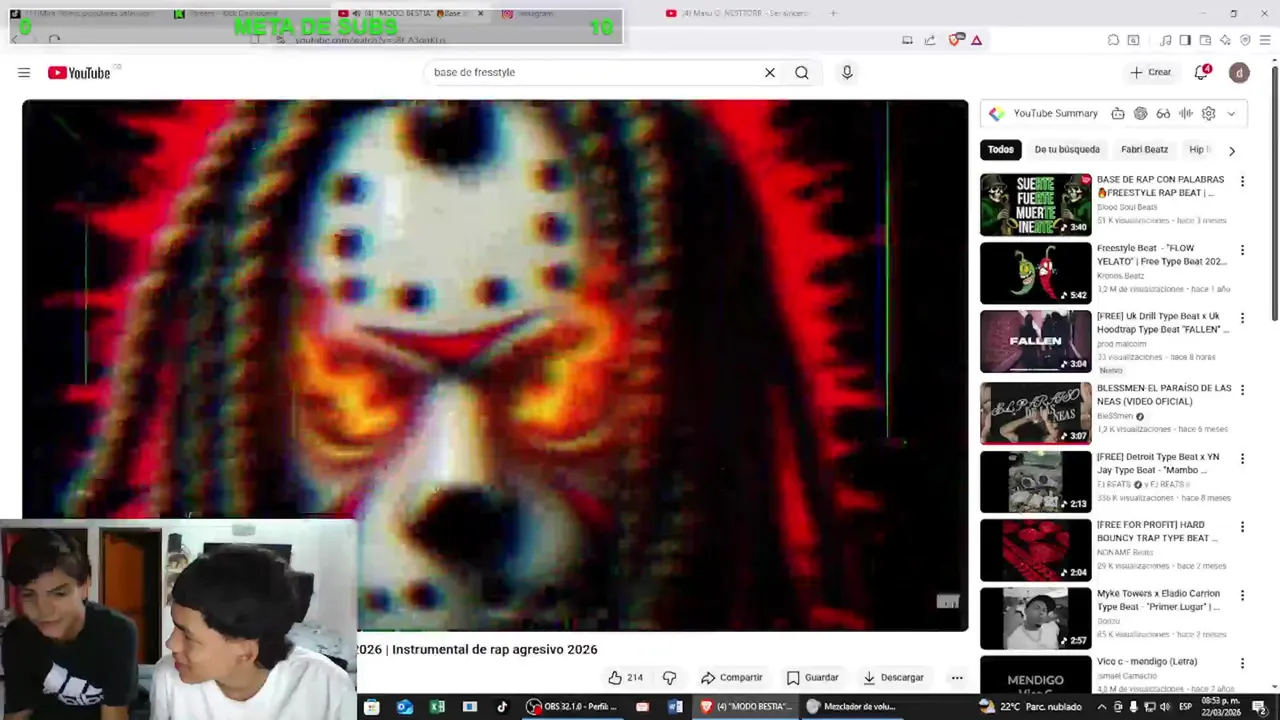Open 'Mezclador de volu...' taskbar window
This screenshot has height=720, width=1280.
[x=853, y=706]
